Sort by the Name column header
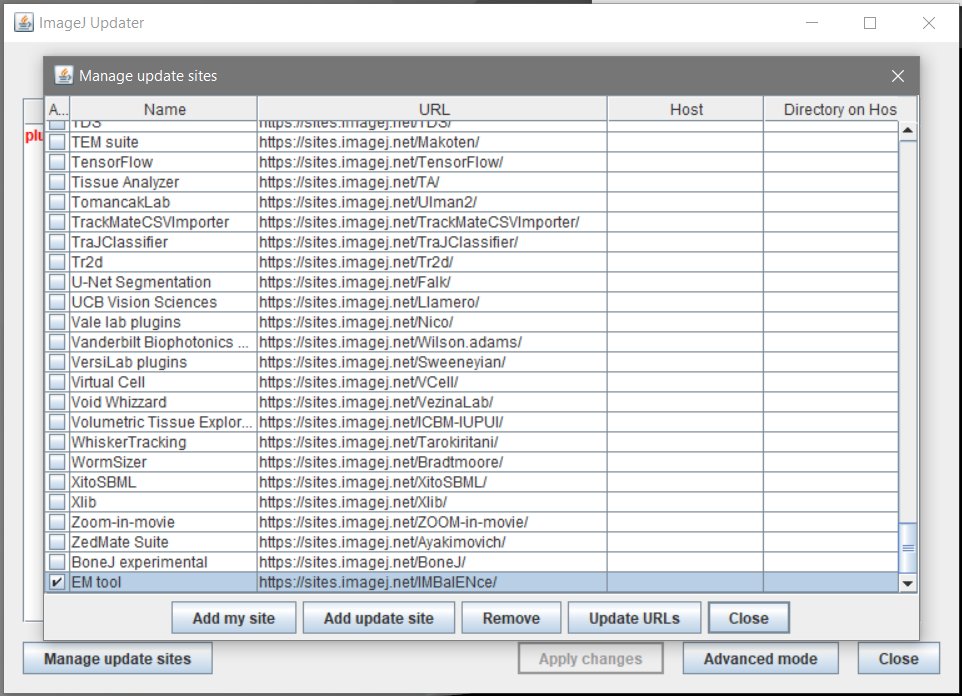962x696 pixels. point(164,109)
